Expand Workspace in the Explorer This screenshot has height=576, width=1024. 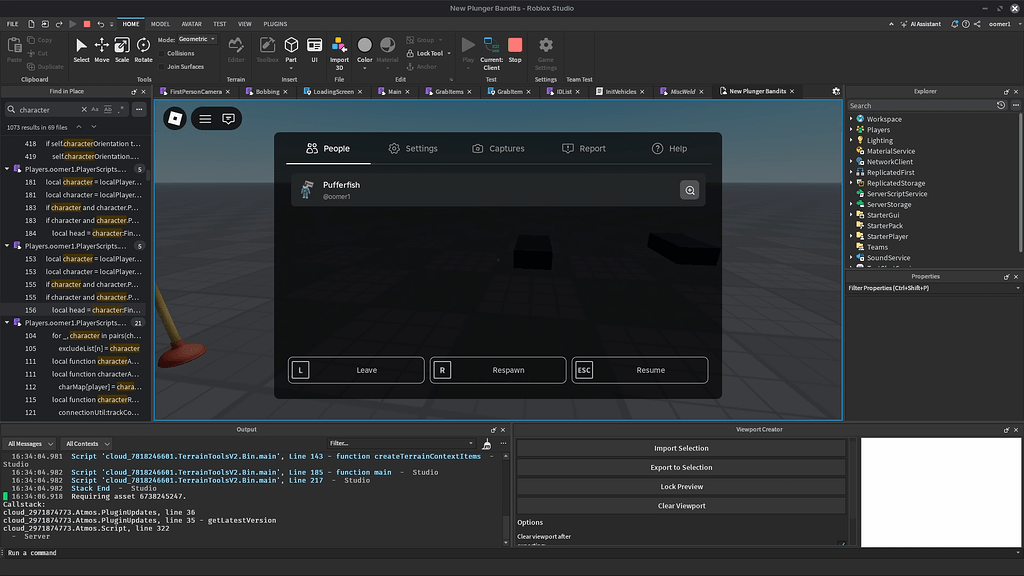click(x=852, y=118)
